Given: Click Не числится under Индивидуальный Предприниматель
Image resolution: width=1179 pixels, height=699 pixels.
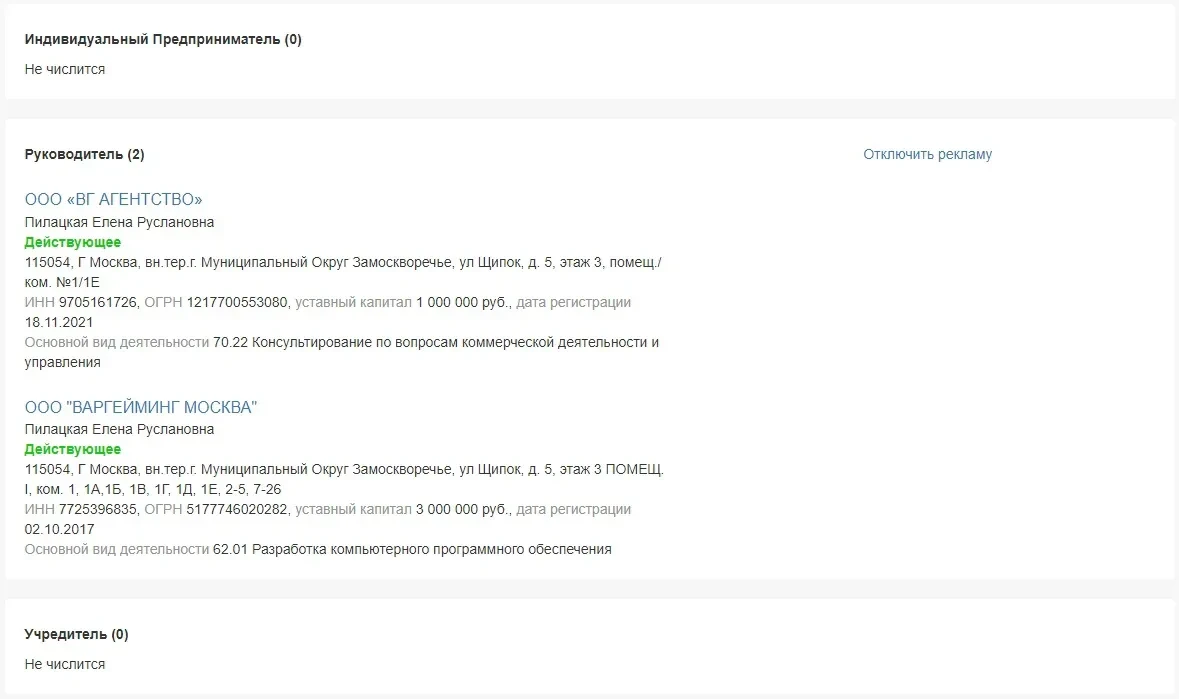Looking at the screenshot, I should pyautogui.click(x=65, y=70).
